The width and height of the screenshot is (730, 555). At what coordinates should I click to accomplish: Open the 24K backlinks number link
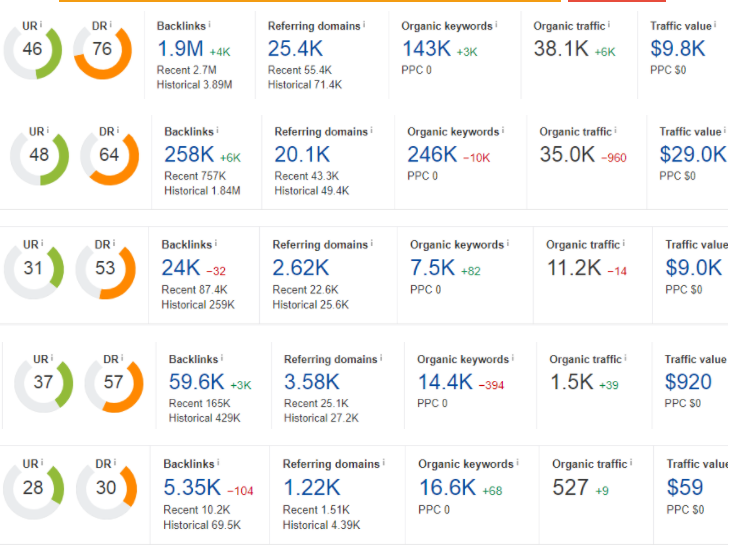[180, 267]
